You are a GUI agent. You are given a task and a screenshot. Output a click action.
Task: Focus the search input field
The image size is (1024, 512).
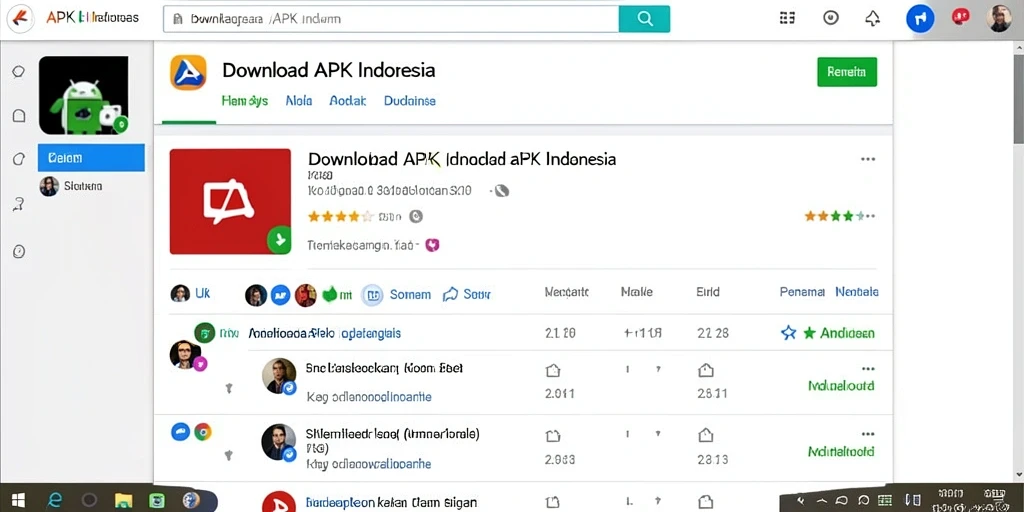[x=391, y=19]
